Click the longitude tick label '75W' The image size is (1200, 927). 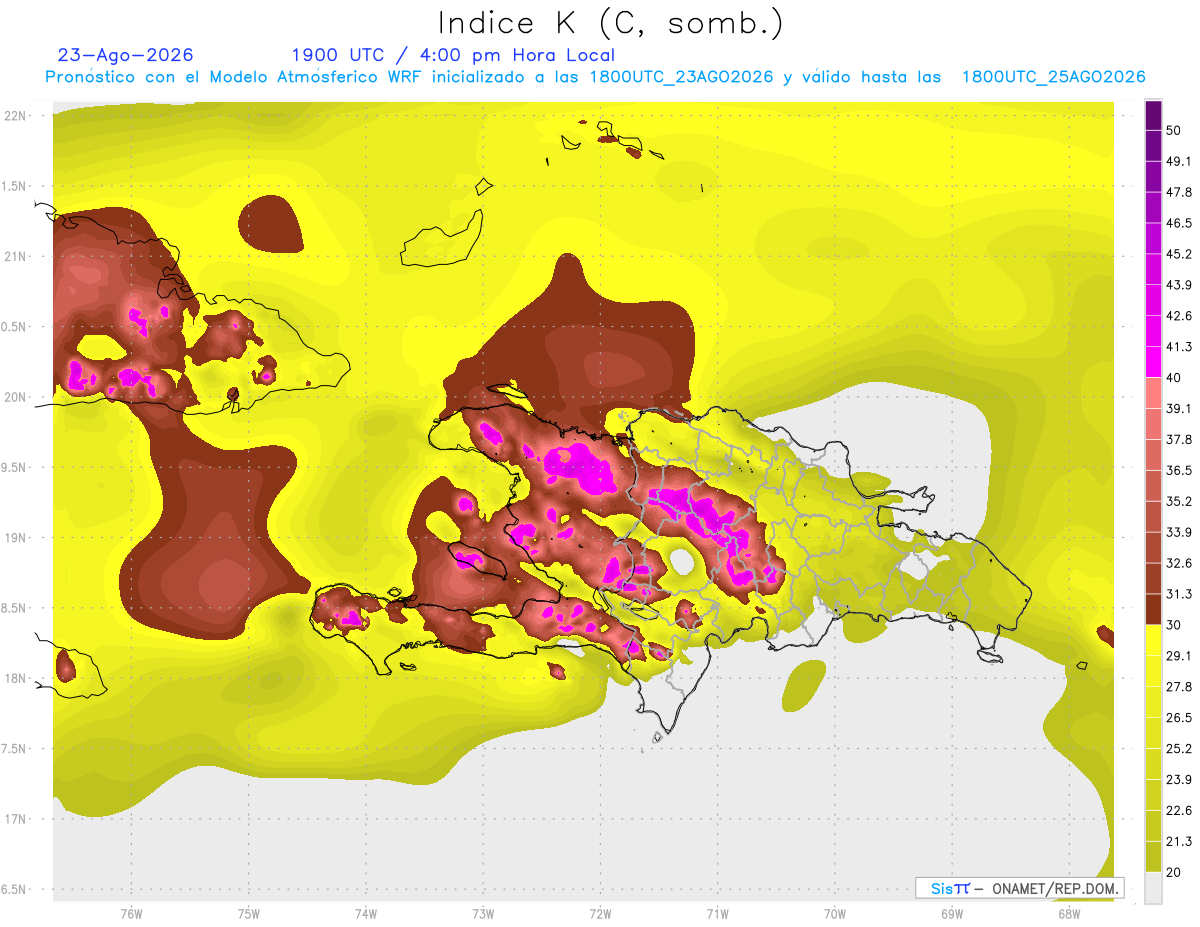[248, 914]
